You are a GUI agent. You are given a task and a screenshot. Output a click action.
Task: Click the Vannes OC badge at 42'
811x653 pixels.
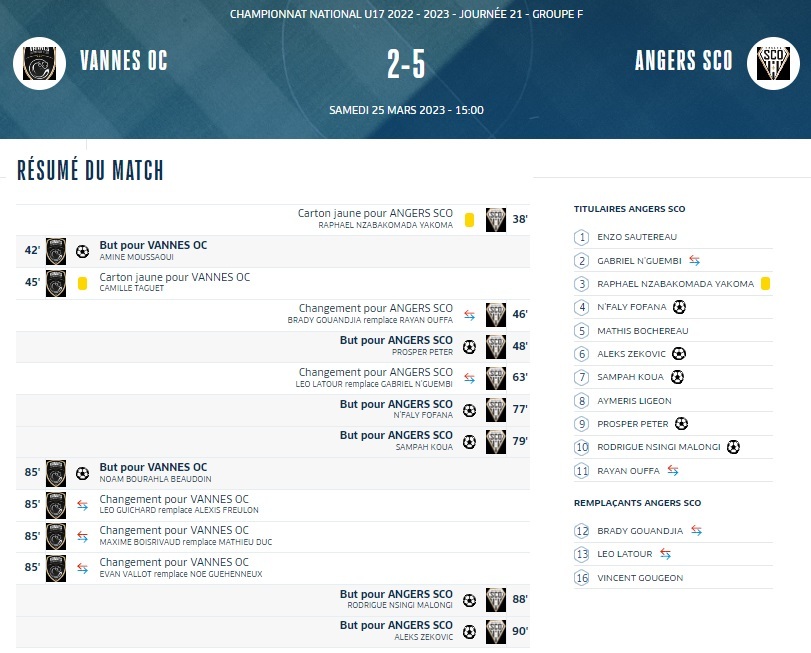coord(56,251)
